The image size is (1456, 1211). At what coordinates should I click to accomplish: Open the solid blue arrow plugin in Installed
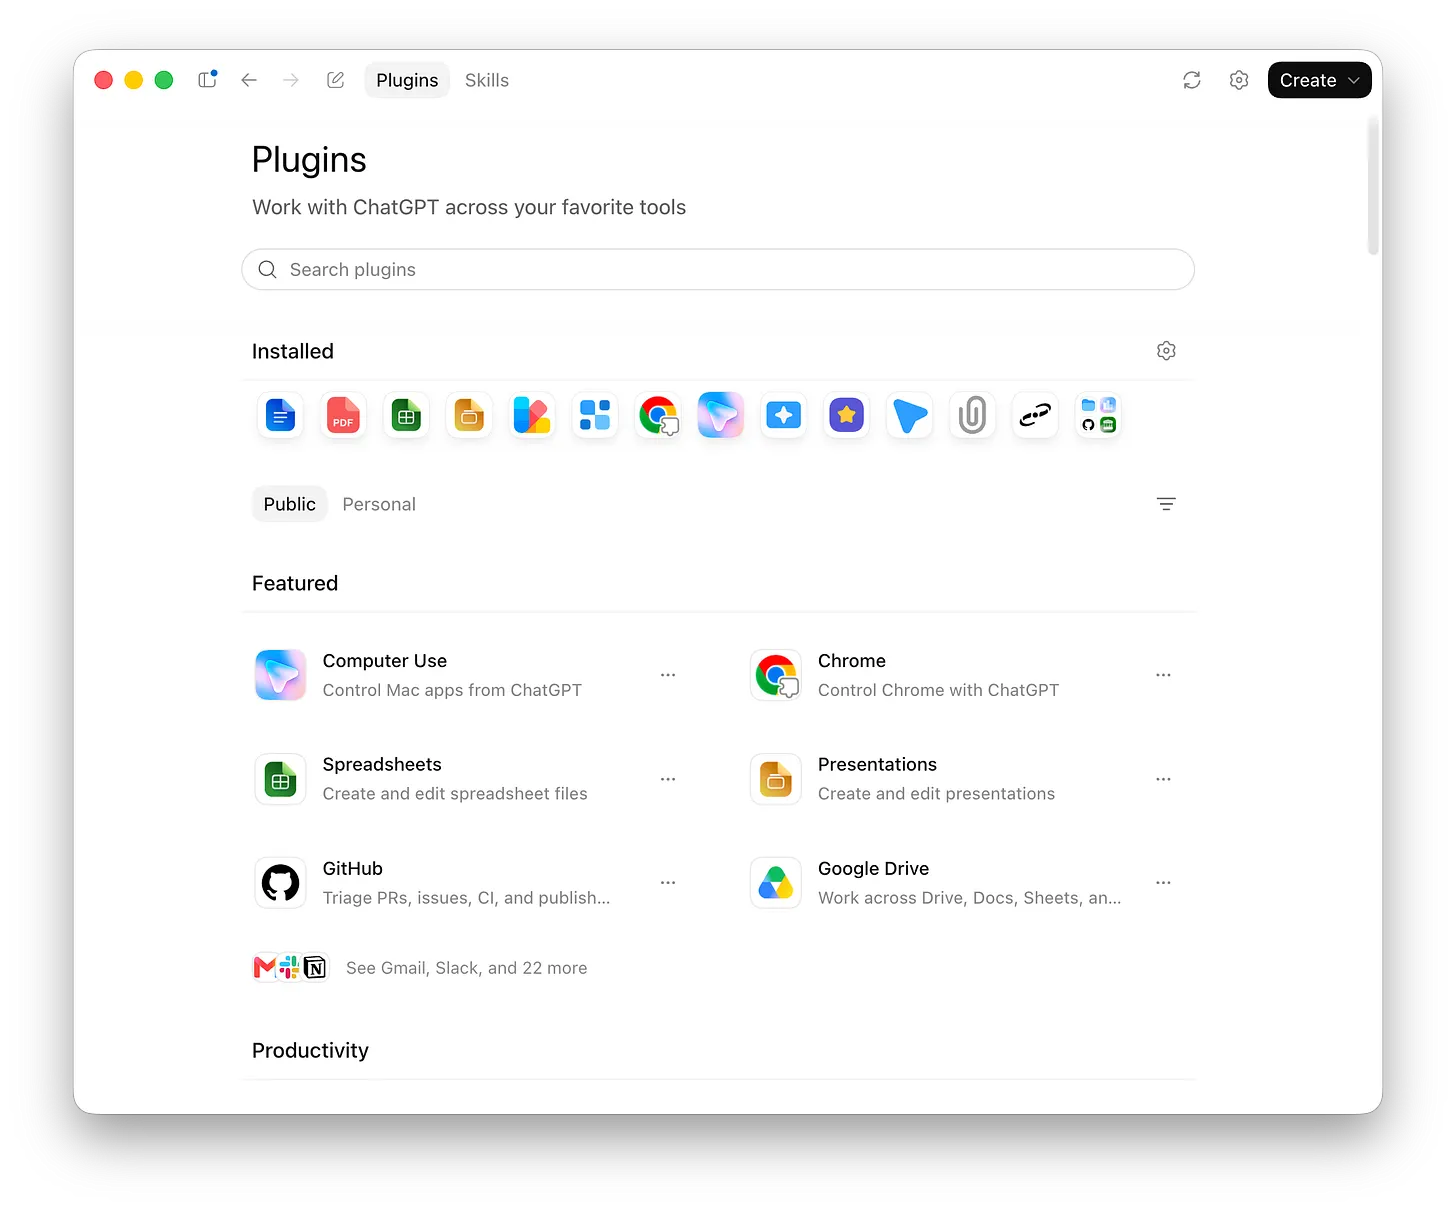910,415
